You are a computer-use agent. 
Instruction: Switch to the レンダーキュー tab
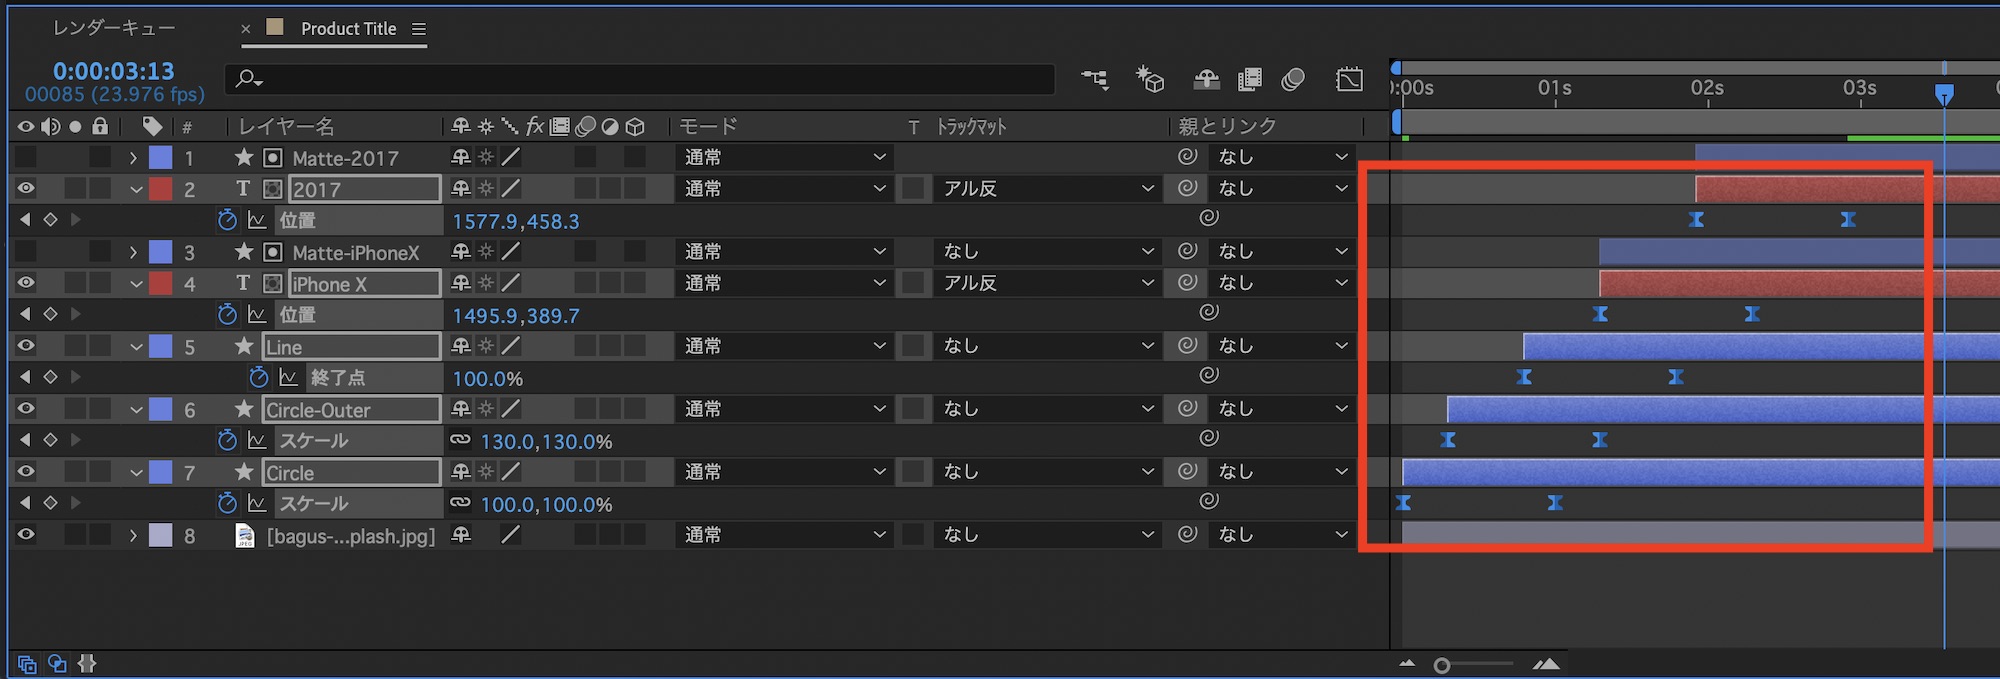113,28
